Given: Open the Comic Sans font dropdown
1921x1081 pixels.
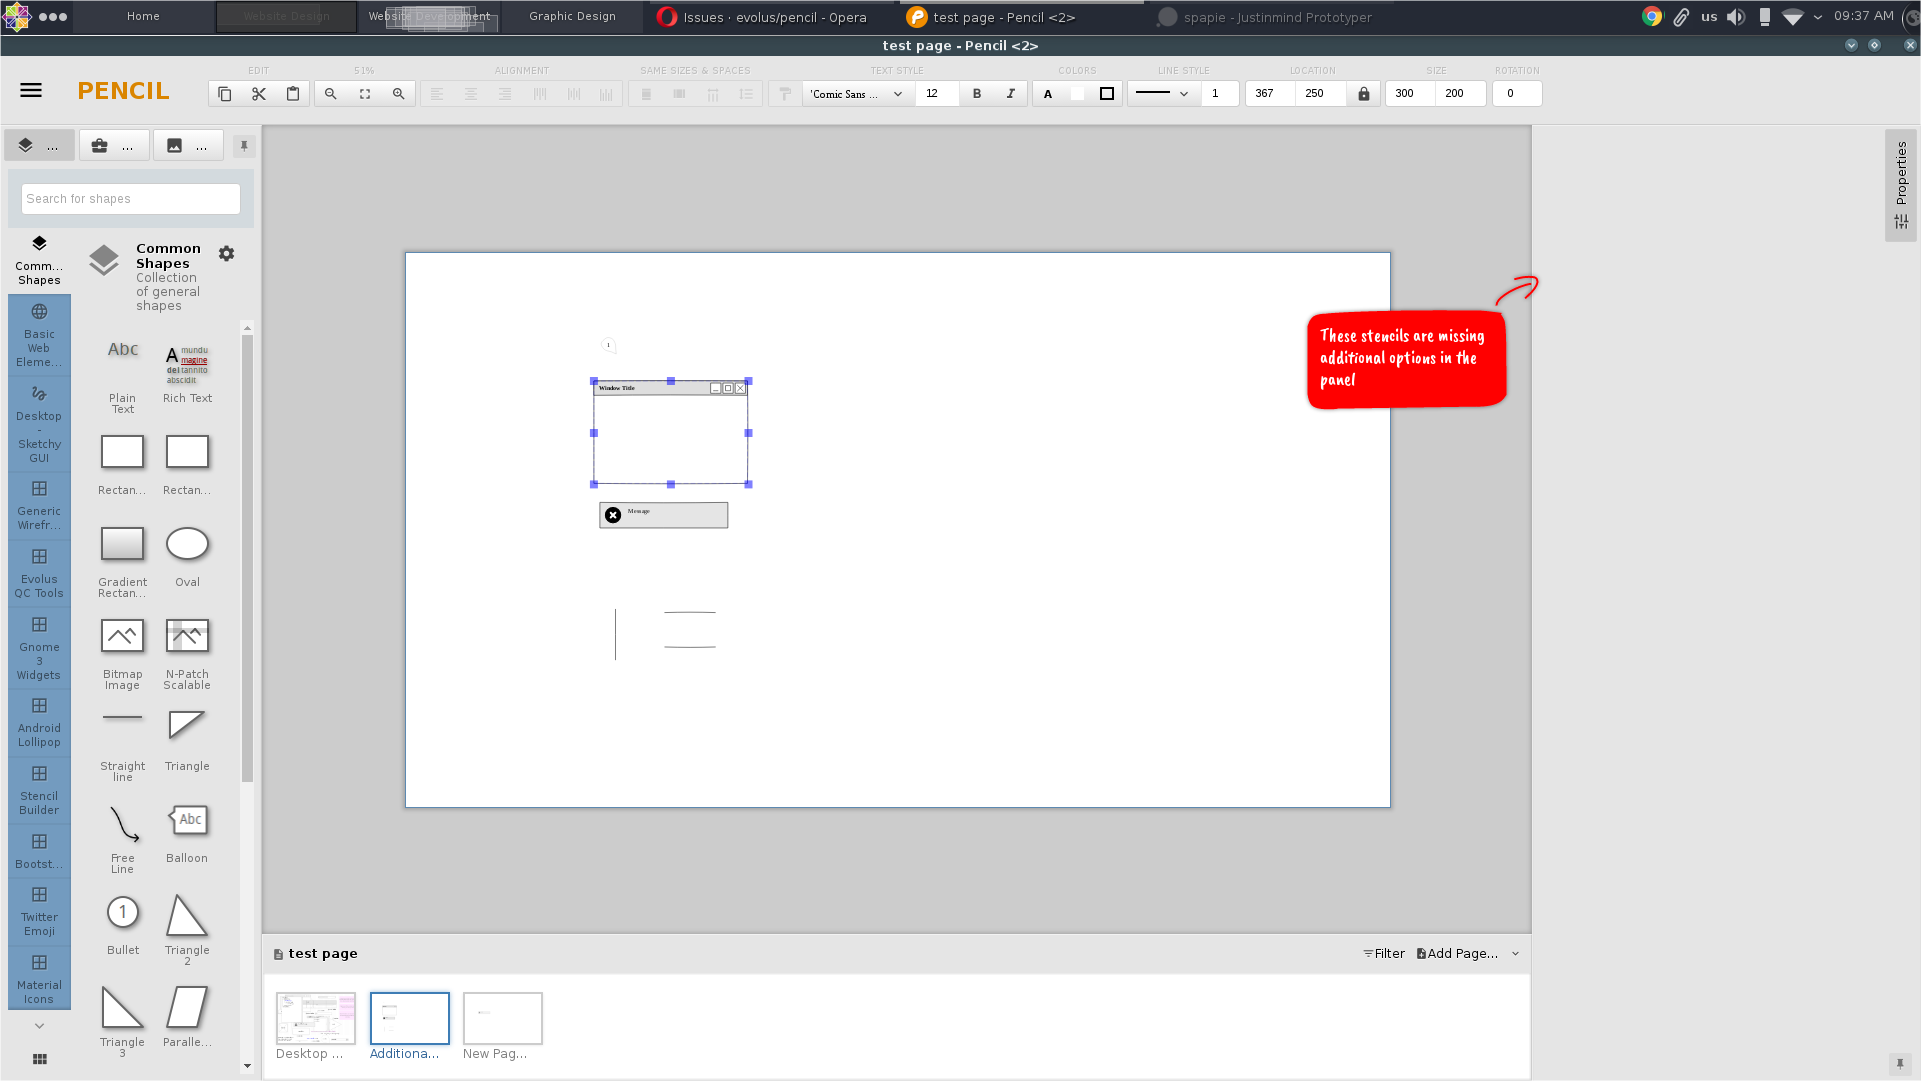Looking at the screenshot, I should [857, 94].
